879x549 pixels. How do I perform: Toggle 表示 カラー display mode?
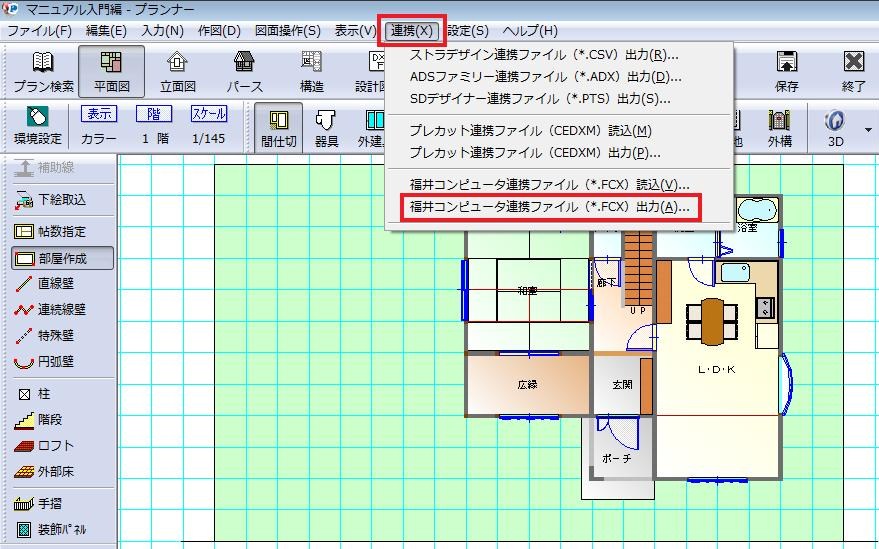coord(99,127)
